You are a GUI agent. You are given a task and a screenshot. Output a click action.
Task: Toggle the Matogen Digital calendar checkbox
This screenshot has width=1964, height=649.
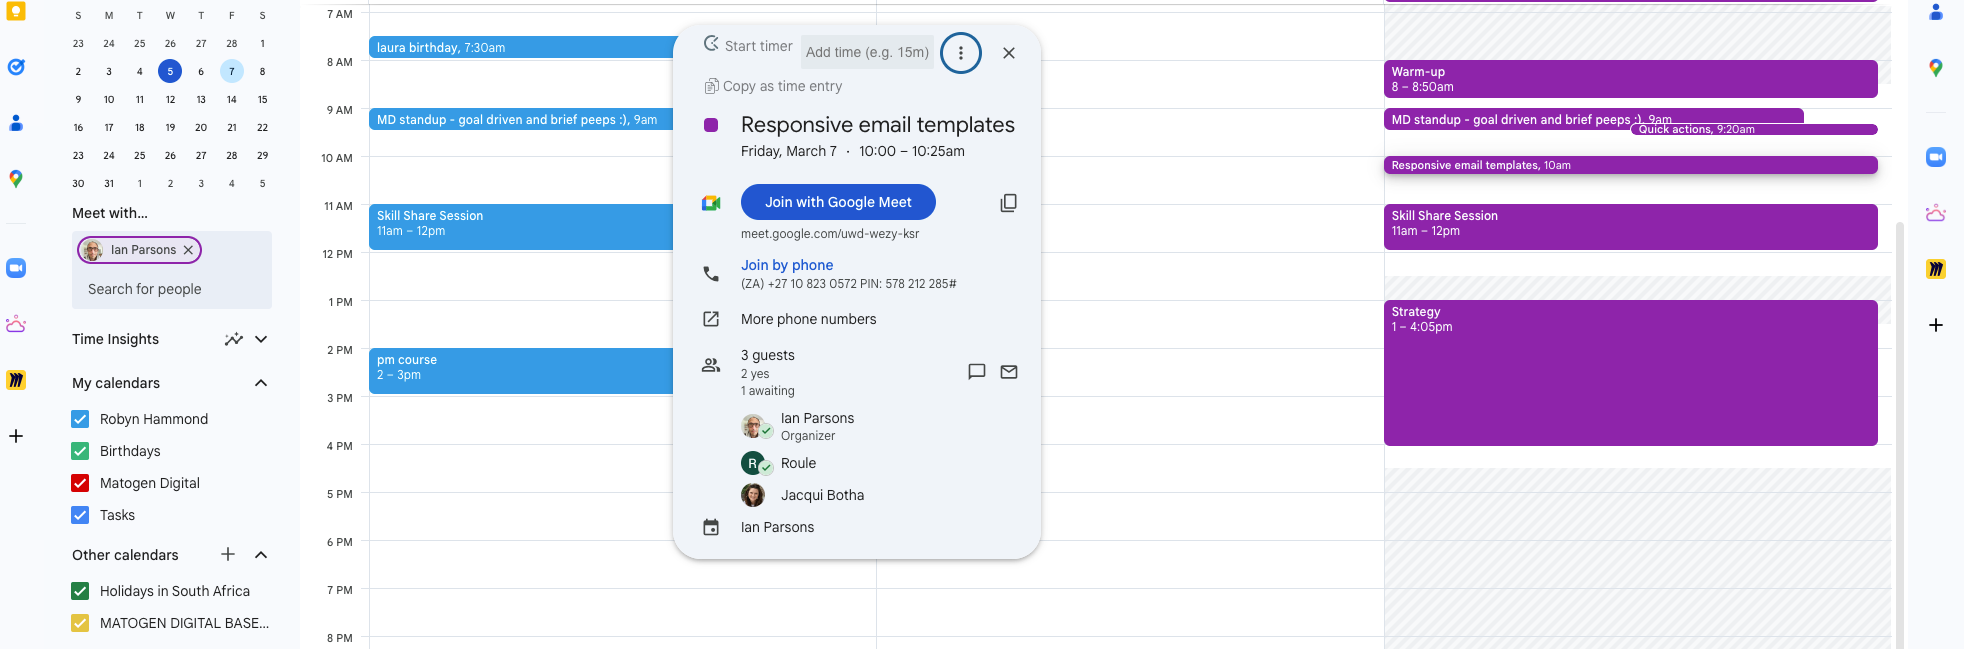coord(80,483)
